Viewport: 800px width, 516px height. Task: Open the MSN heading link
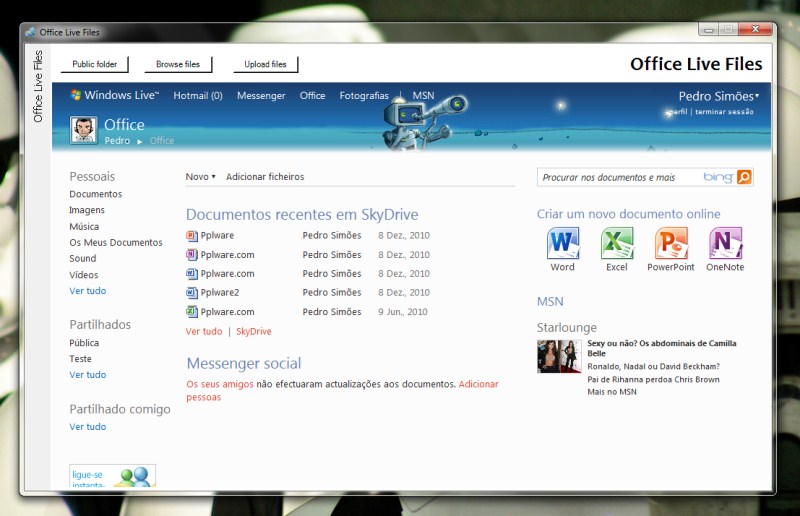pyautogui.click(x=550, y=301)
